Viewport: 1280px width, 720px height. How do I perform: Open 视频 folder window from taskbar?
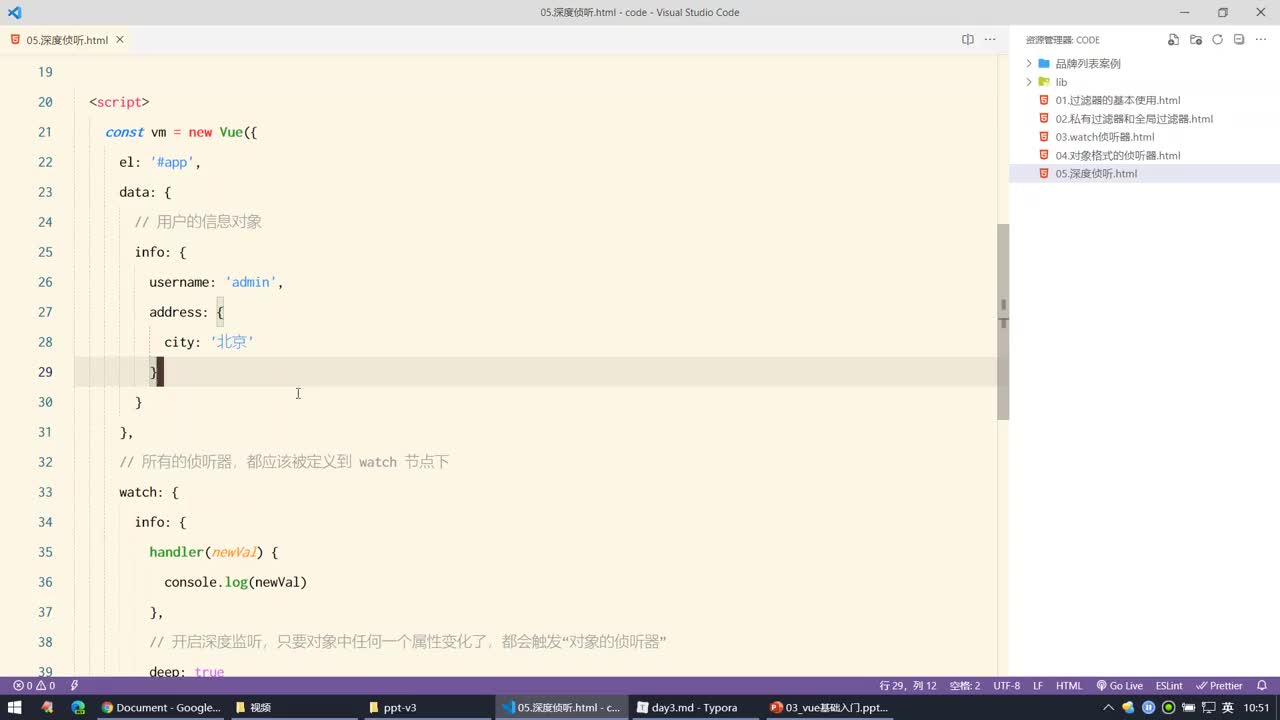click(x=295, y=707)
